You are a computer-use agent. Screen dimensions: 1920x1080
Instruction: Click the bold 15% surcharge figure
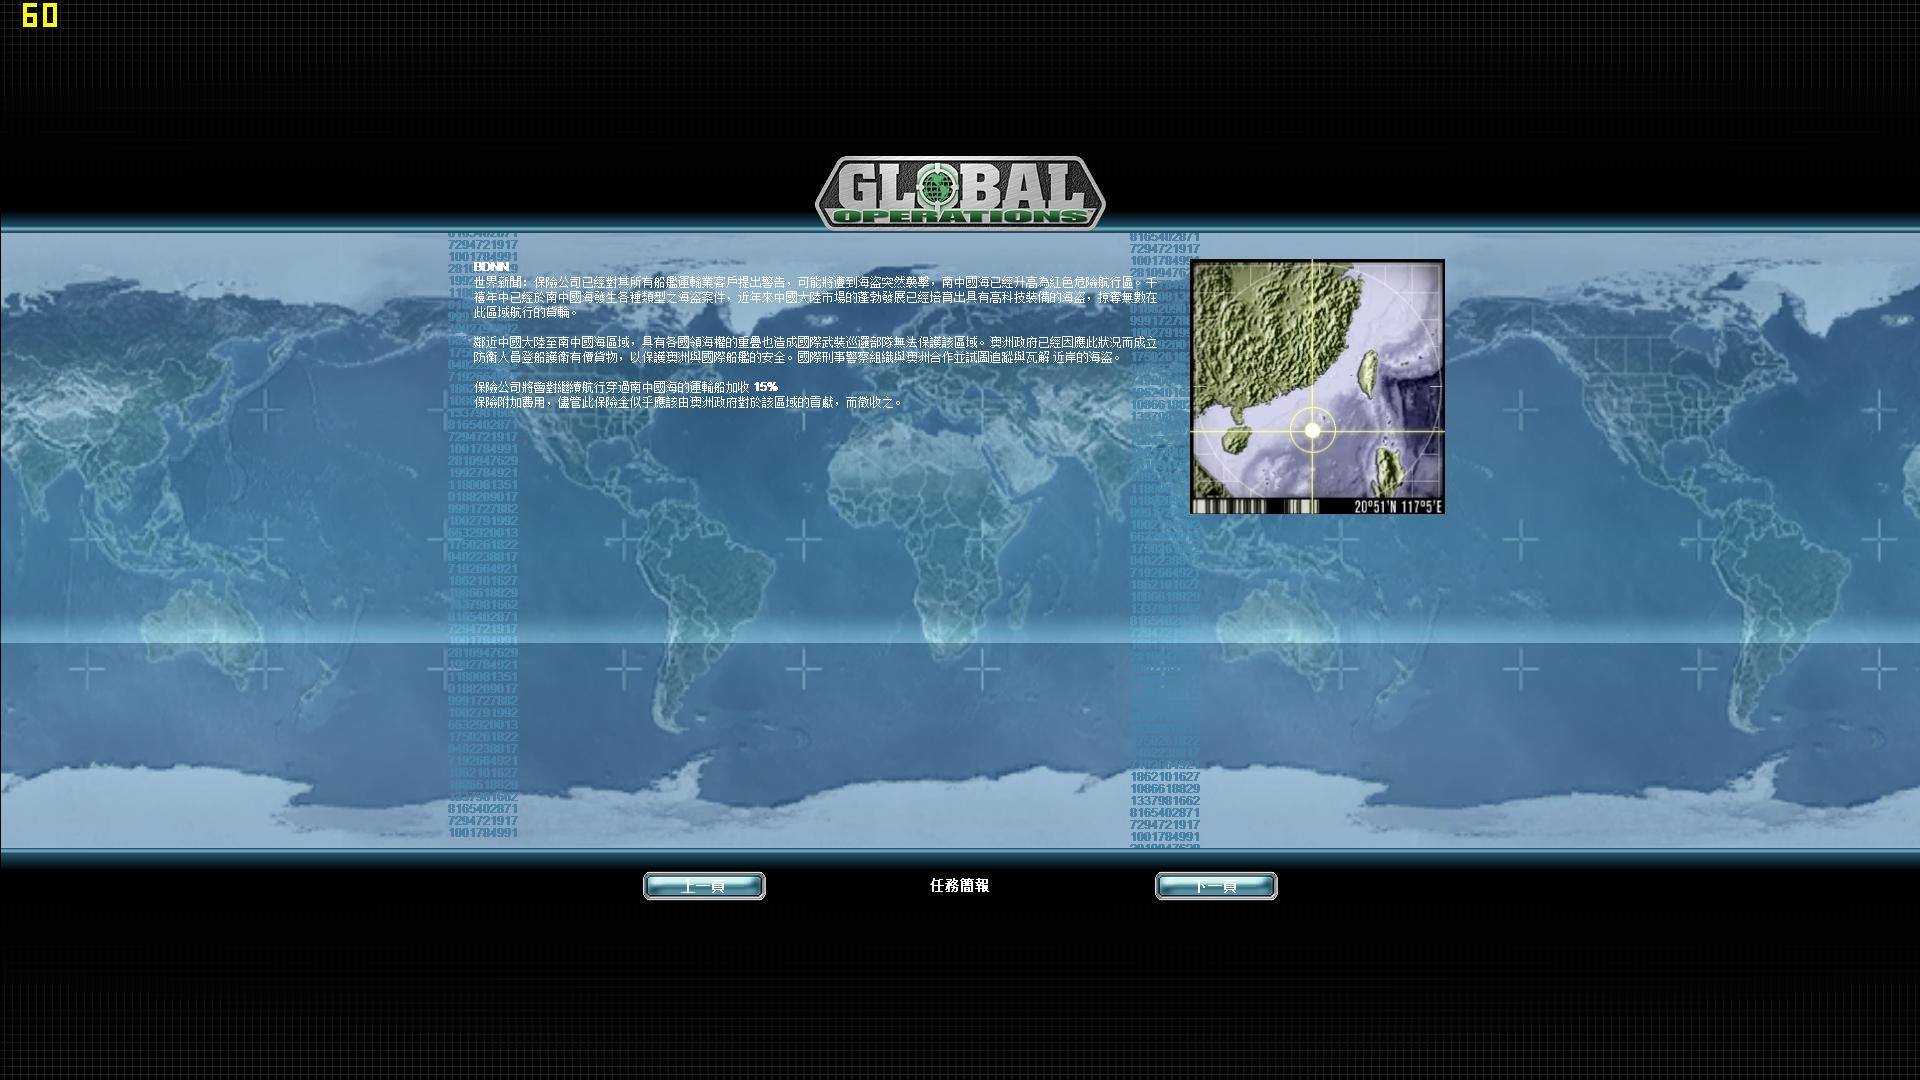(766, 387)
